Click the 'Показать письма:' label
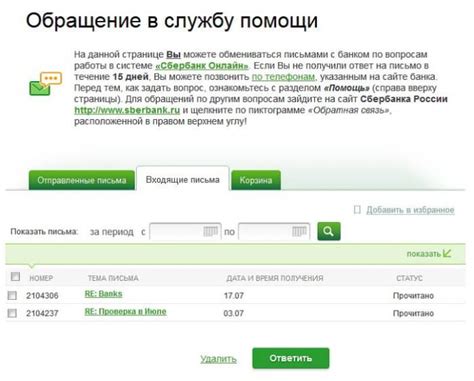Image resolution: width=474 pixels, height=381 pixels. [x=44, y=231]
